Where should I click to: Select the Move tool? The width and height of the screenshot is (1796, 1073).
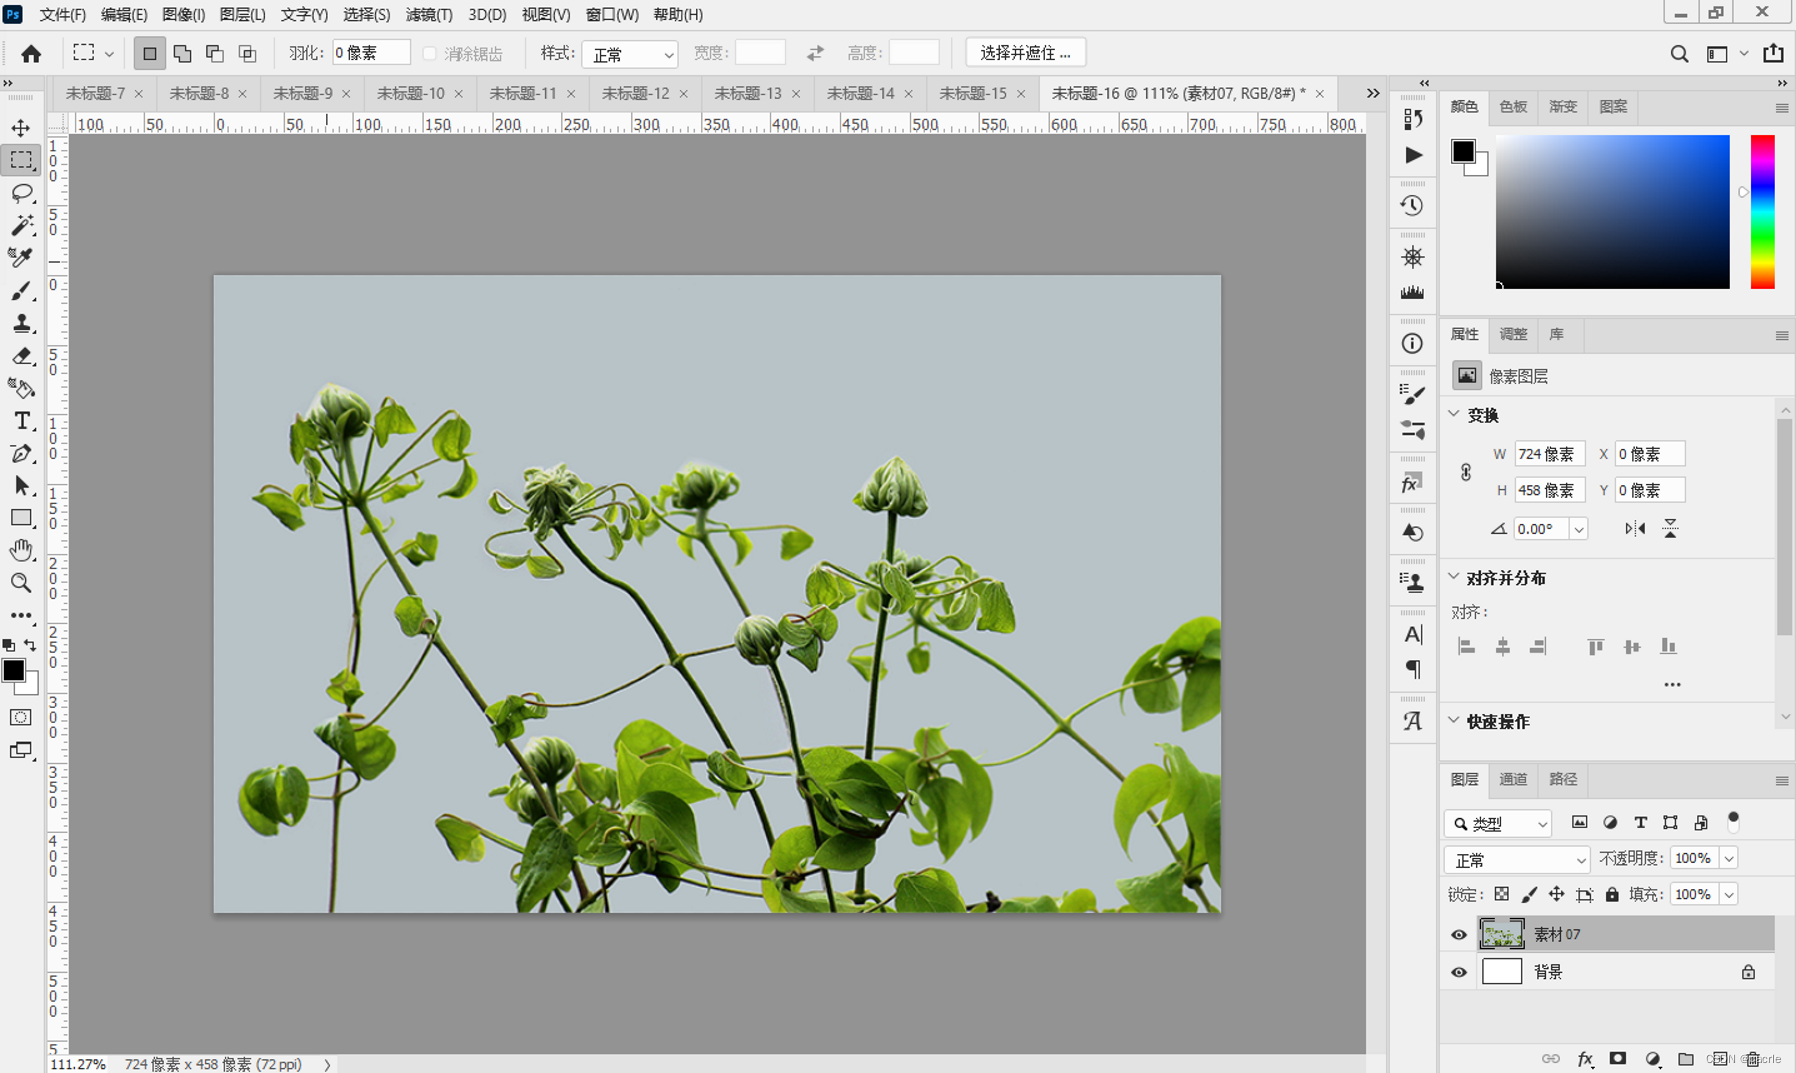point(21,128)
